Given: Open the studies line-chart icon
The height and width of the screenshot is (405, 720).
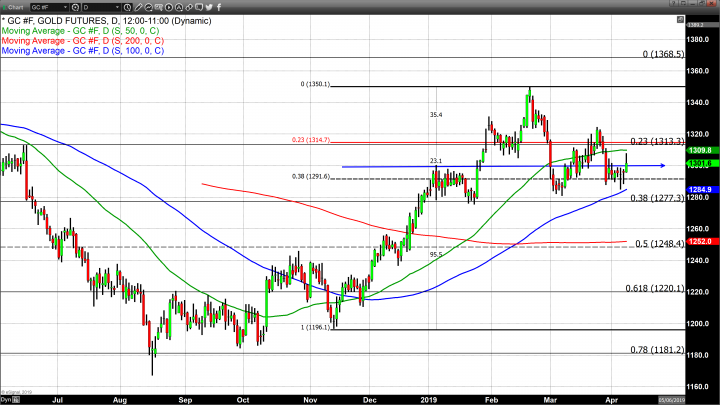Looking at the screenshot, I should (148, 7).
